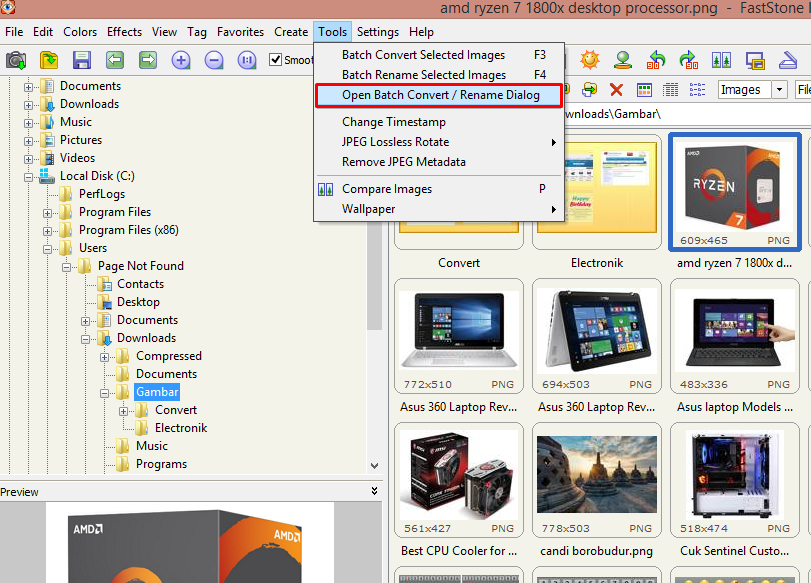Open the Effects menu
This screenshot has height=583, width=811.
click(x=124, y=32)
